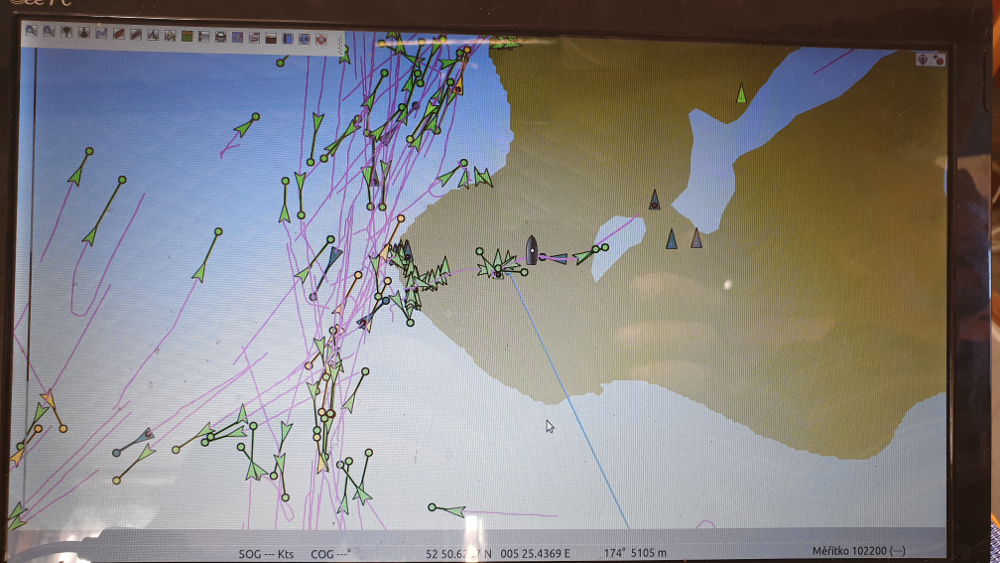Shift to larger scale chart
This screenshot has width=1000, height=563.
[66, 33]
